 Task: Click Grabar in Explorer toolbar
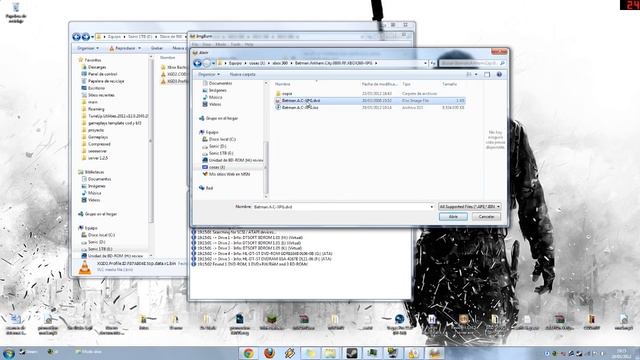(157, 48)
